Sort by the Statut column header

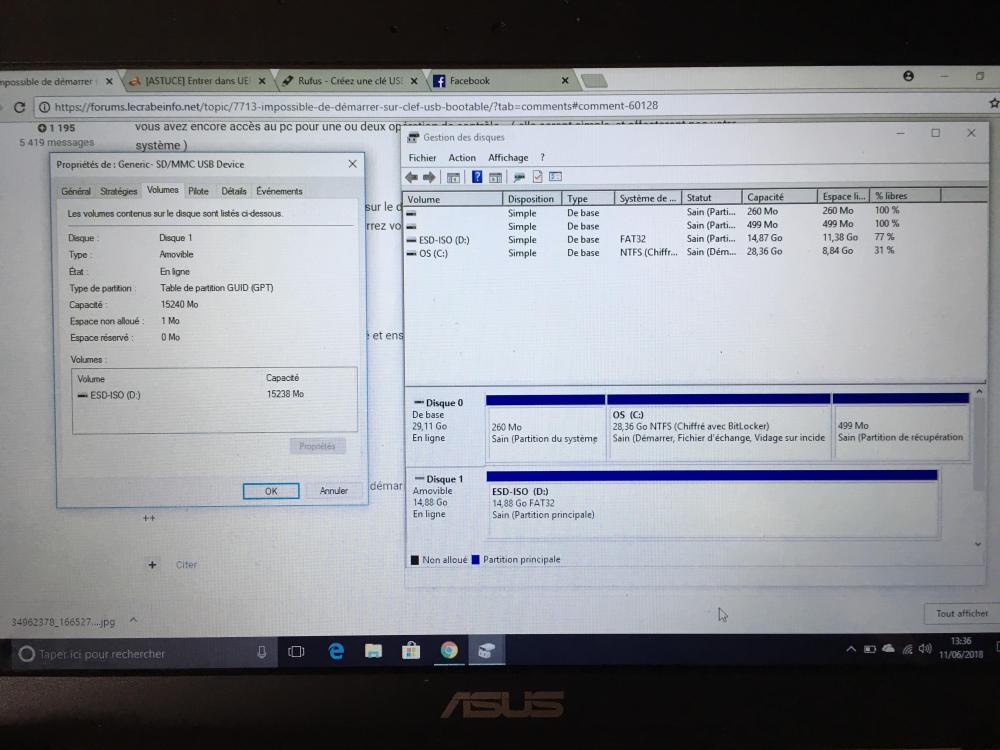point(712,198)
